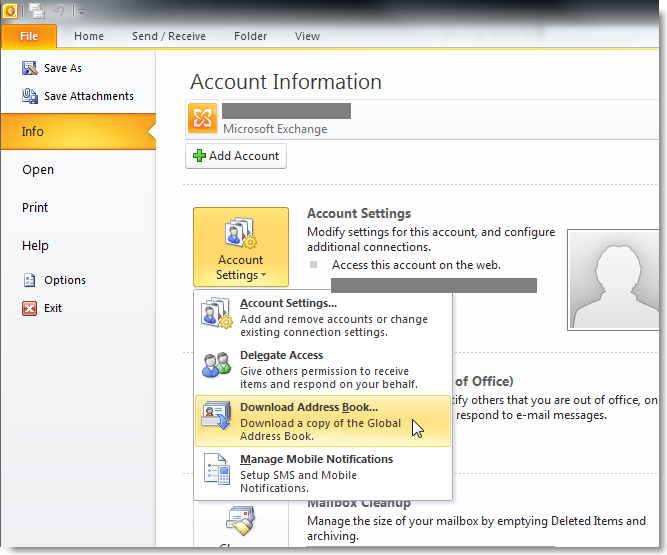Choose Account Settings... from the dropdown menu
Viewport: 667px width, 555px height.
(323, 317)
